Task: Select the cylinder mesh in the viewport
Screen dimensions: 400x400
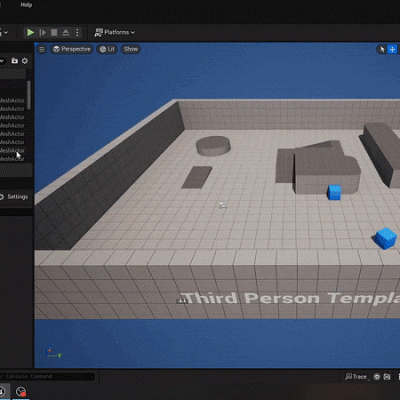Action: 213,145
